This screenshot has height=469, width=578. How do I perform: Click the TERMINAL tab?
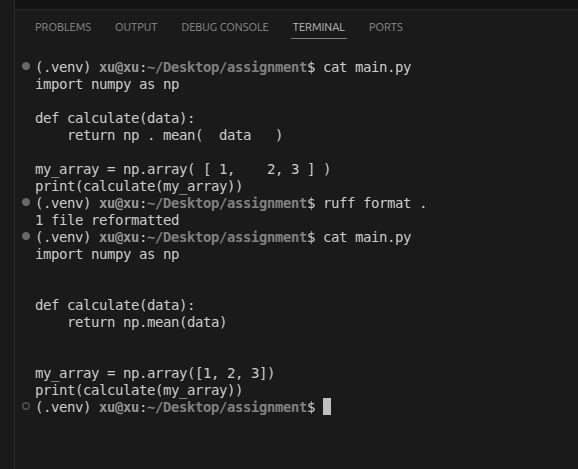(318, 27)
